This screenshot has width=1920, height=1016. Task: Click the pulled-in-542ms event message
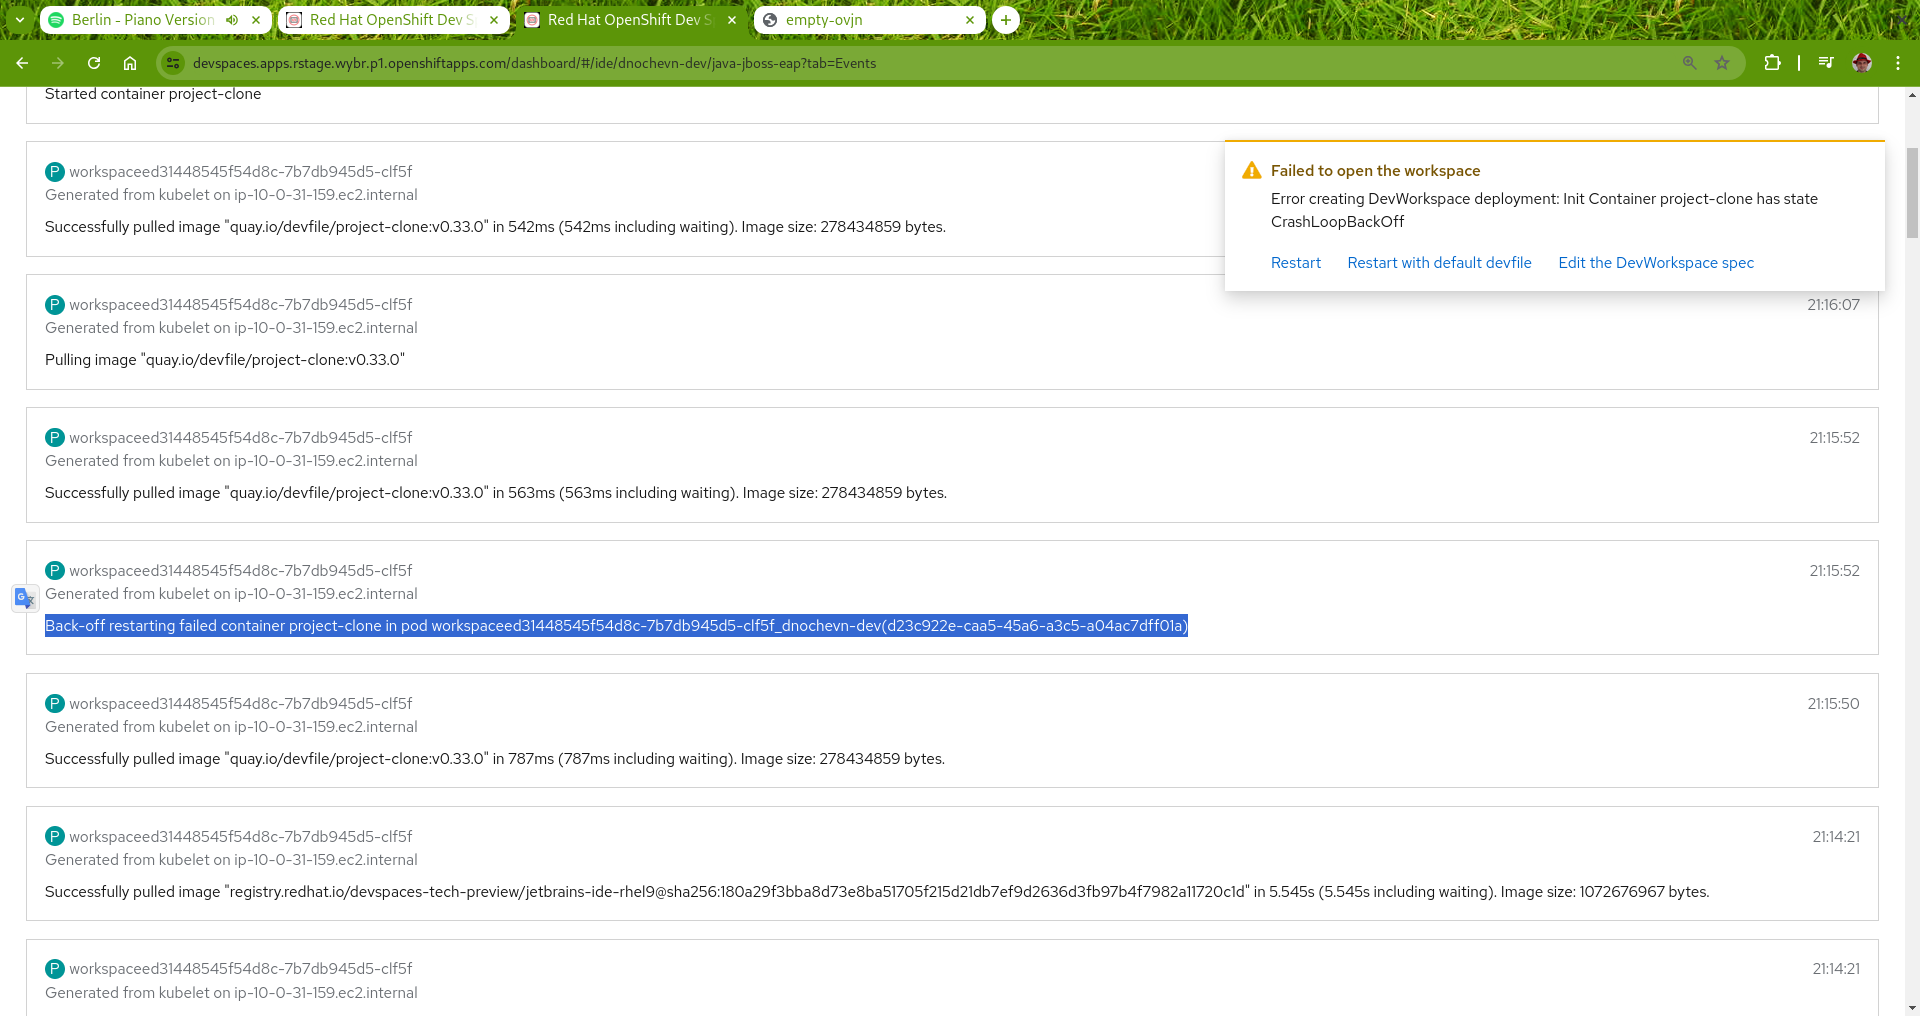tap(495, 227)
